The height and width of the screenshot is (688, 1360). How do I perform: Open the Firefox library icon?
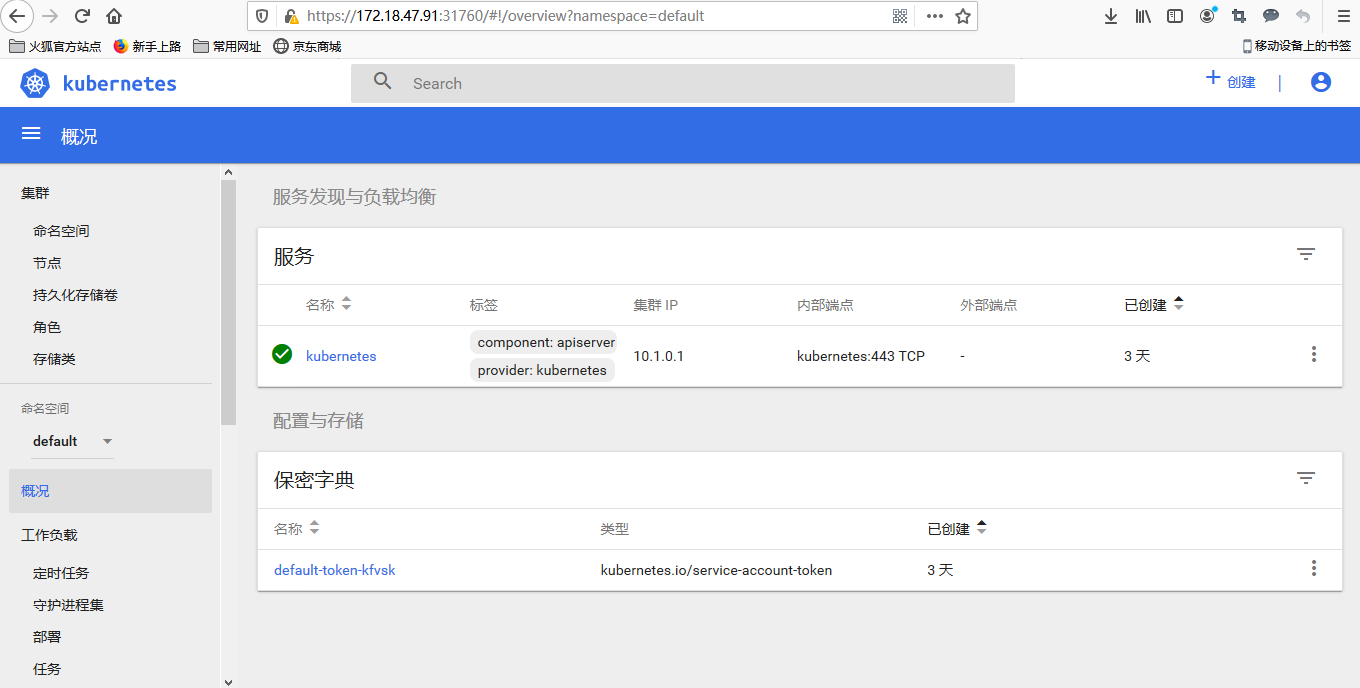(x=1143, y=16)
